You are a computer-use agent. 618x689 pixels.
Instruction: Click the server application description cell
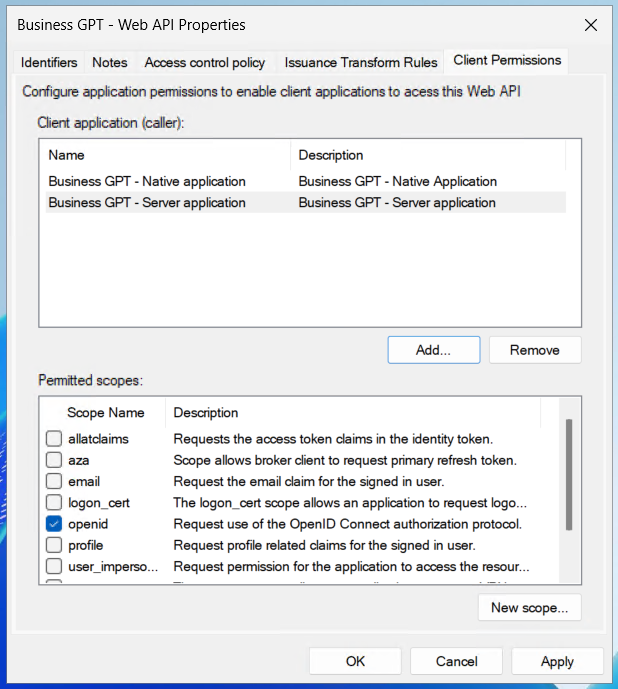[x=397, y=203]
